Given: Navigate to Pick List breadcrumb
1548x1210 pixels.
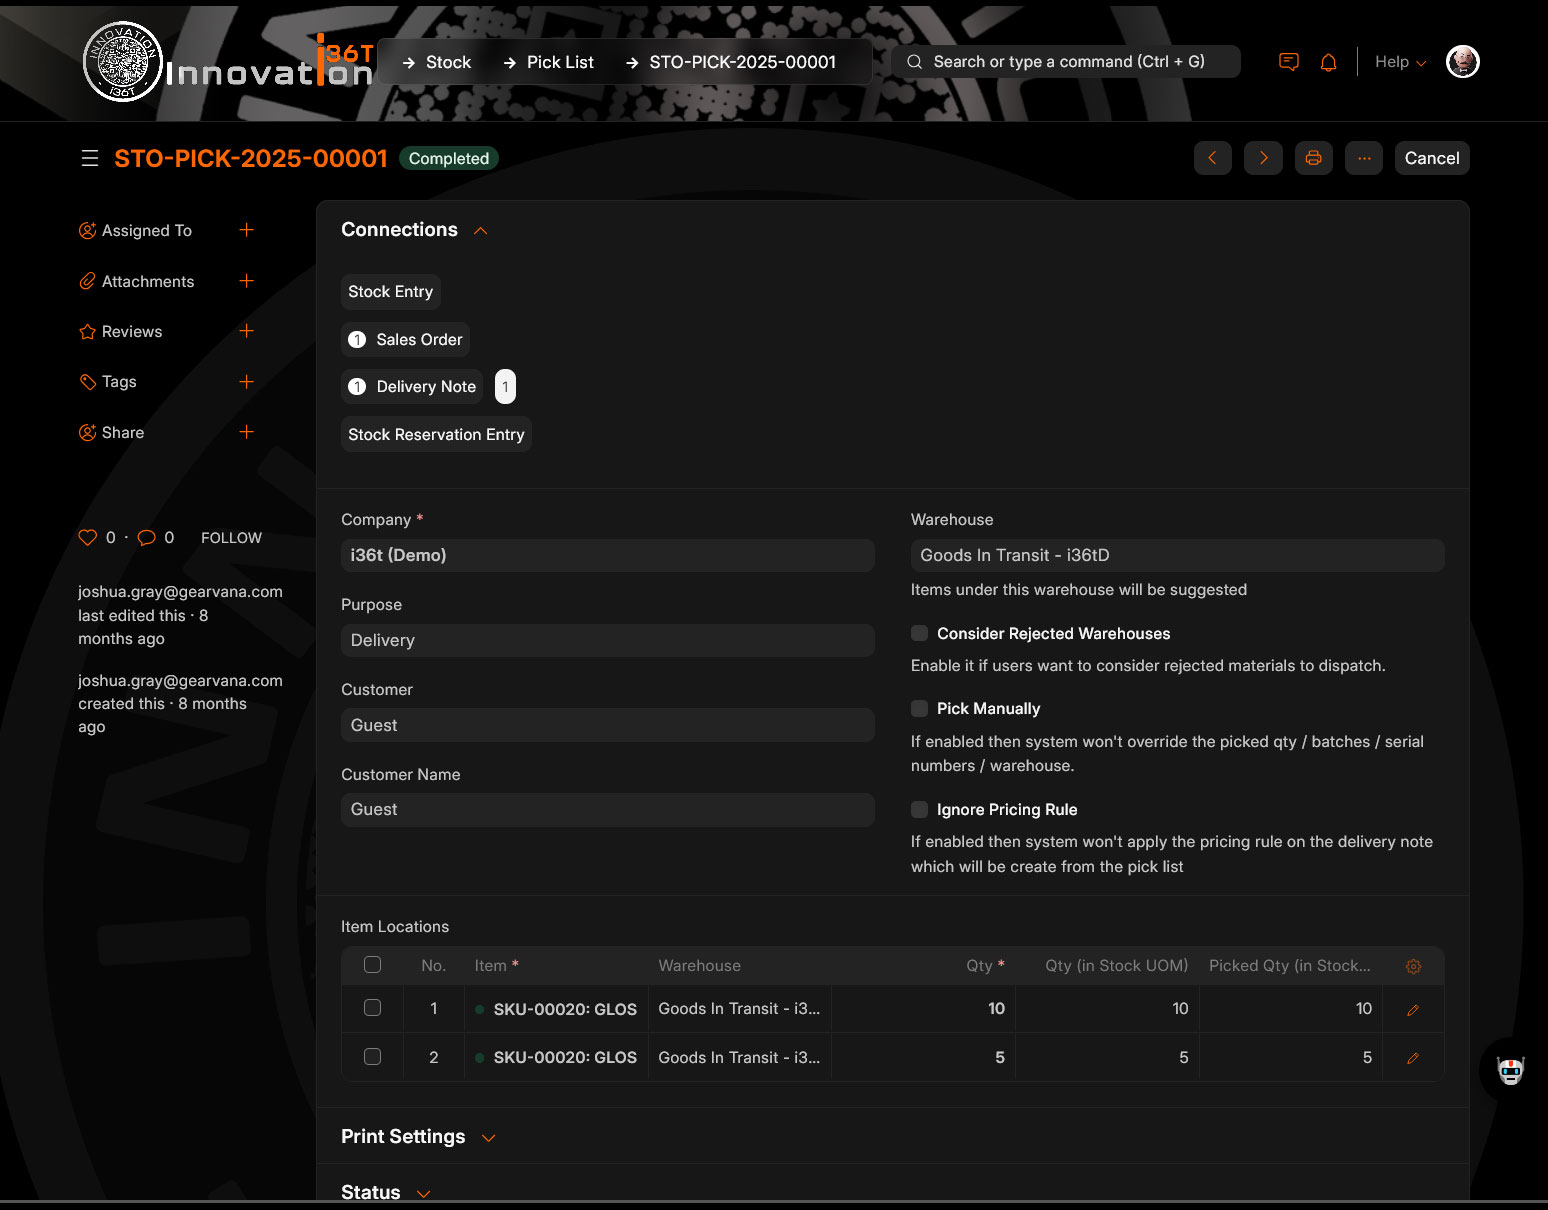Looking at the screenshot, I should click(x=559, y=62).
